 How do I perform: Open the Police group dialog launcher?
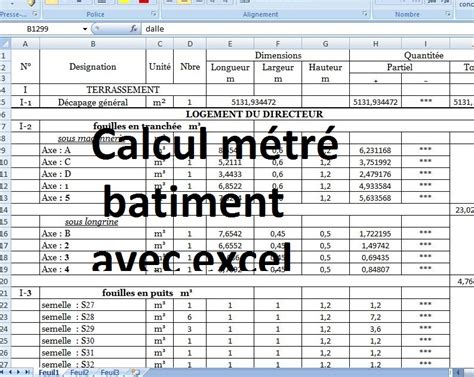tap(154, 14)
